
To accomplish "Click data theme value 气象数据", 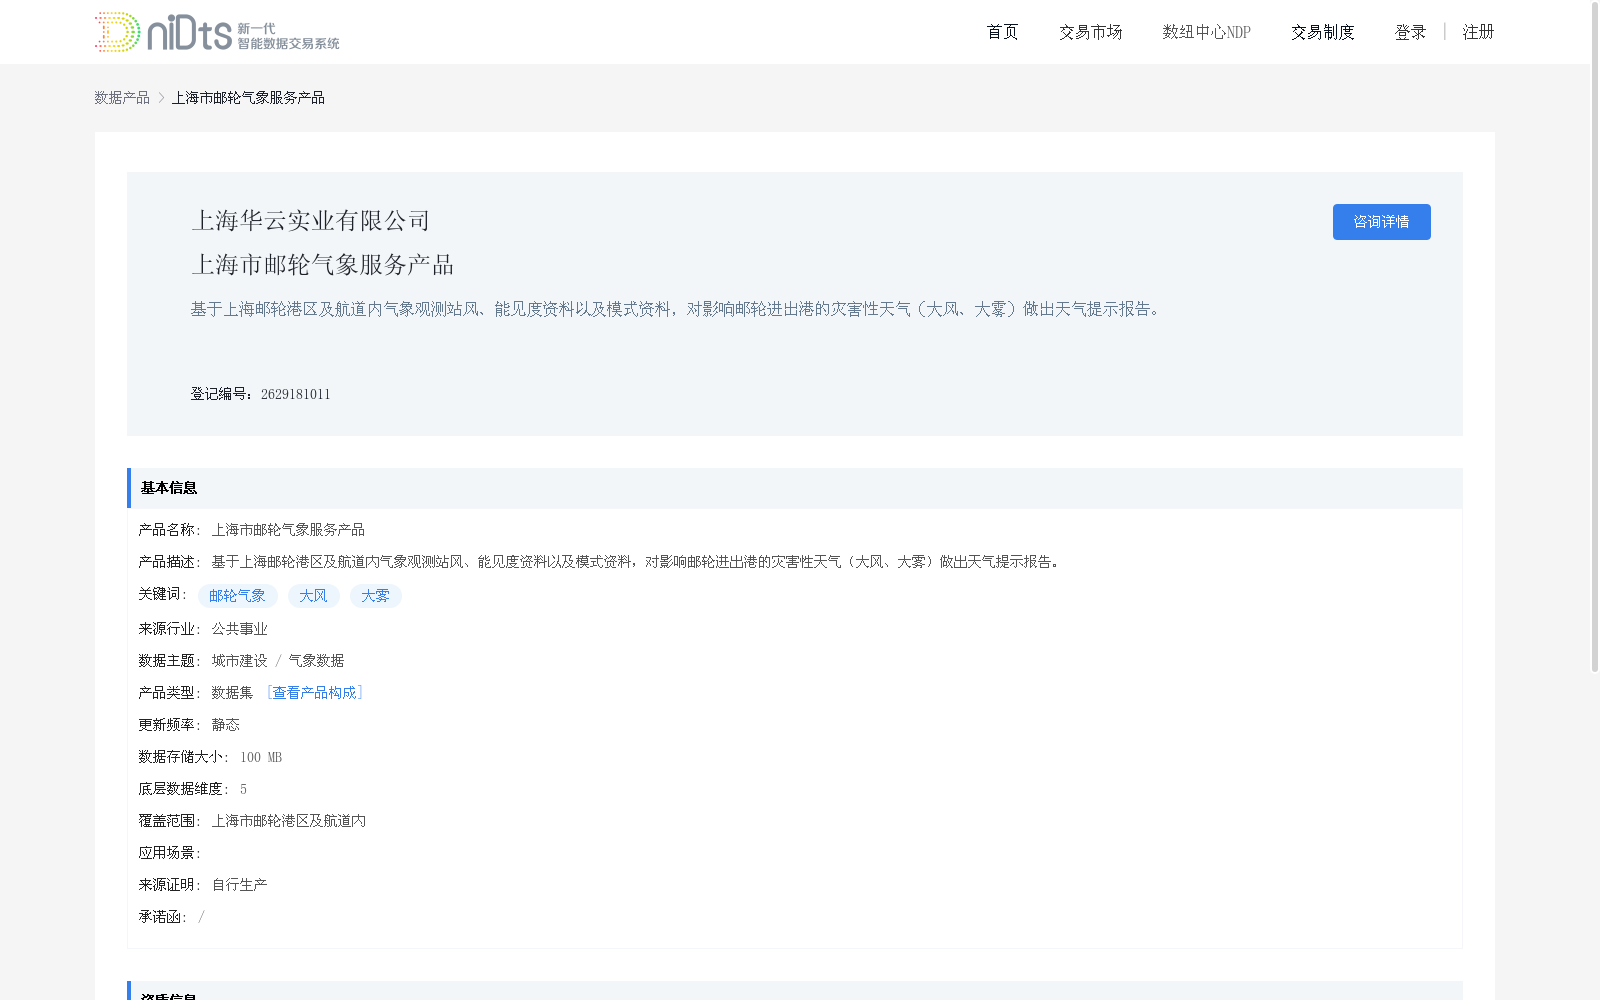I will tap(316, 660).
